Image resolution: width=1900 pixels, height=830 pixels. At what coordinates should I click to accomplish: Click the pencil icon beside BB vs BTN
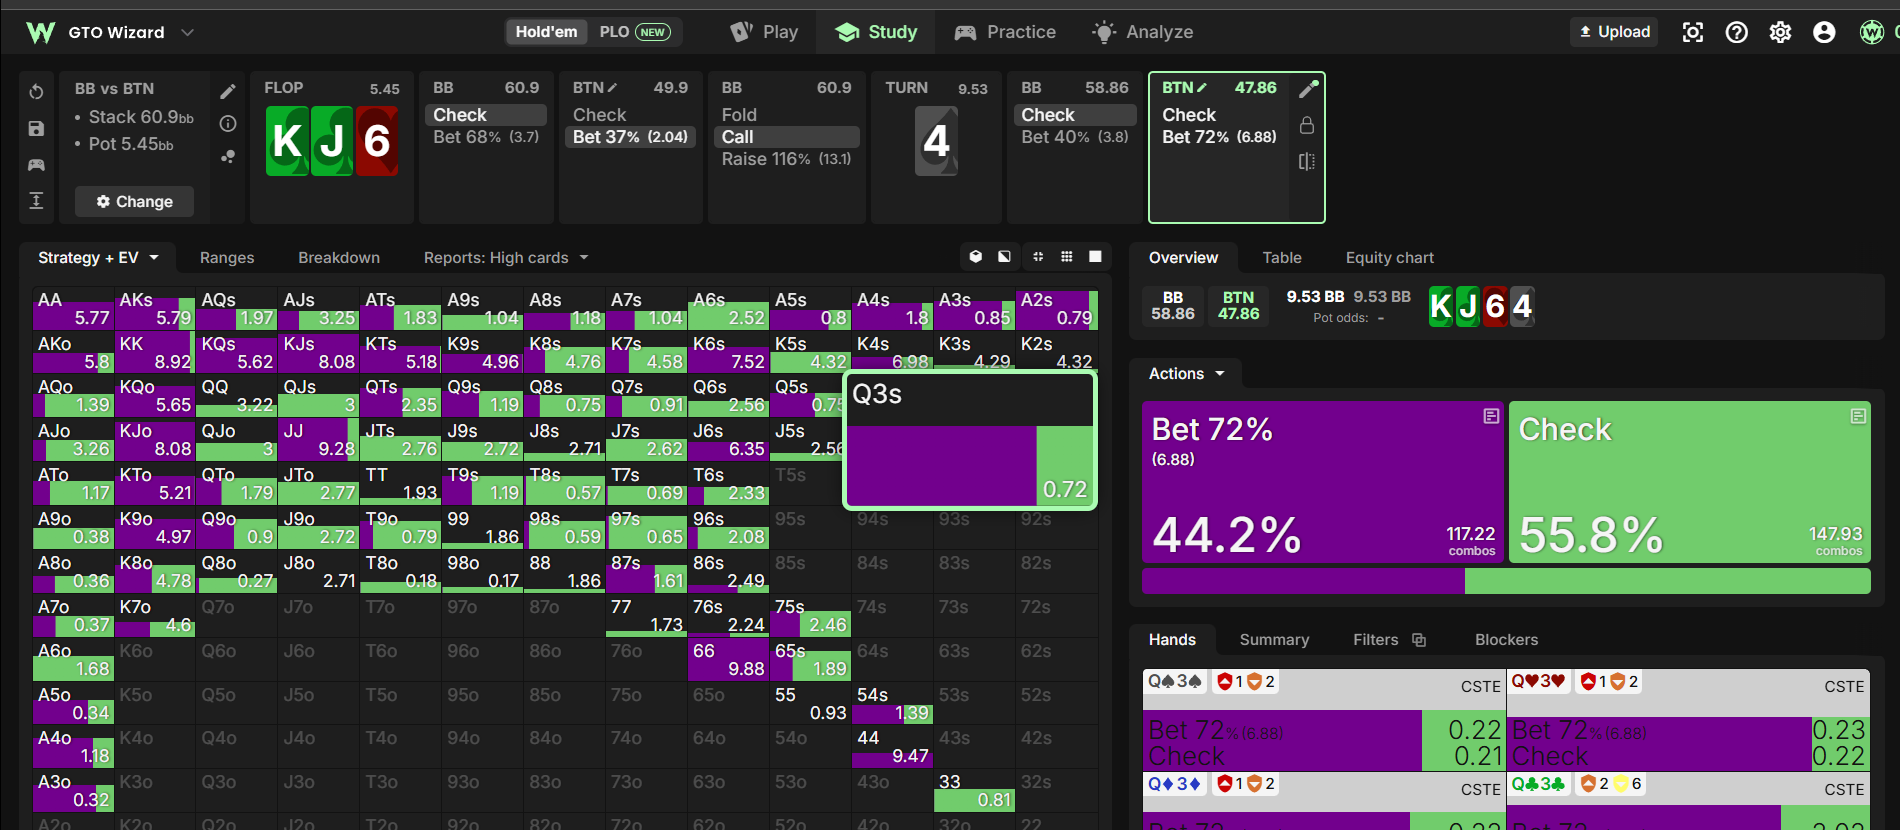(228, 92)
